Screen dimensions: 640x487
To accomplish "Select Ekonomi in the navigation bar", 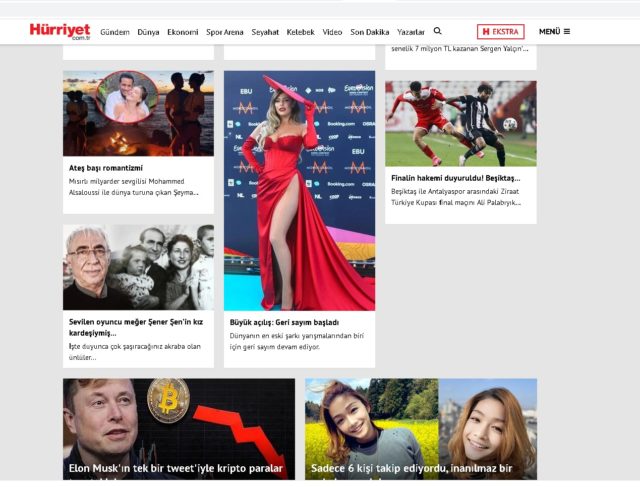I will pyautogui.click(x=182, y=32).
